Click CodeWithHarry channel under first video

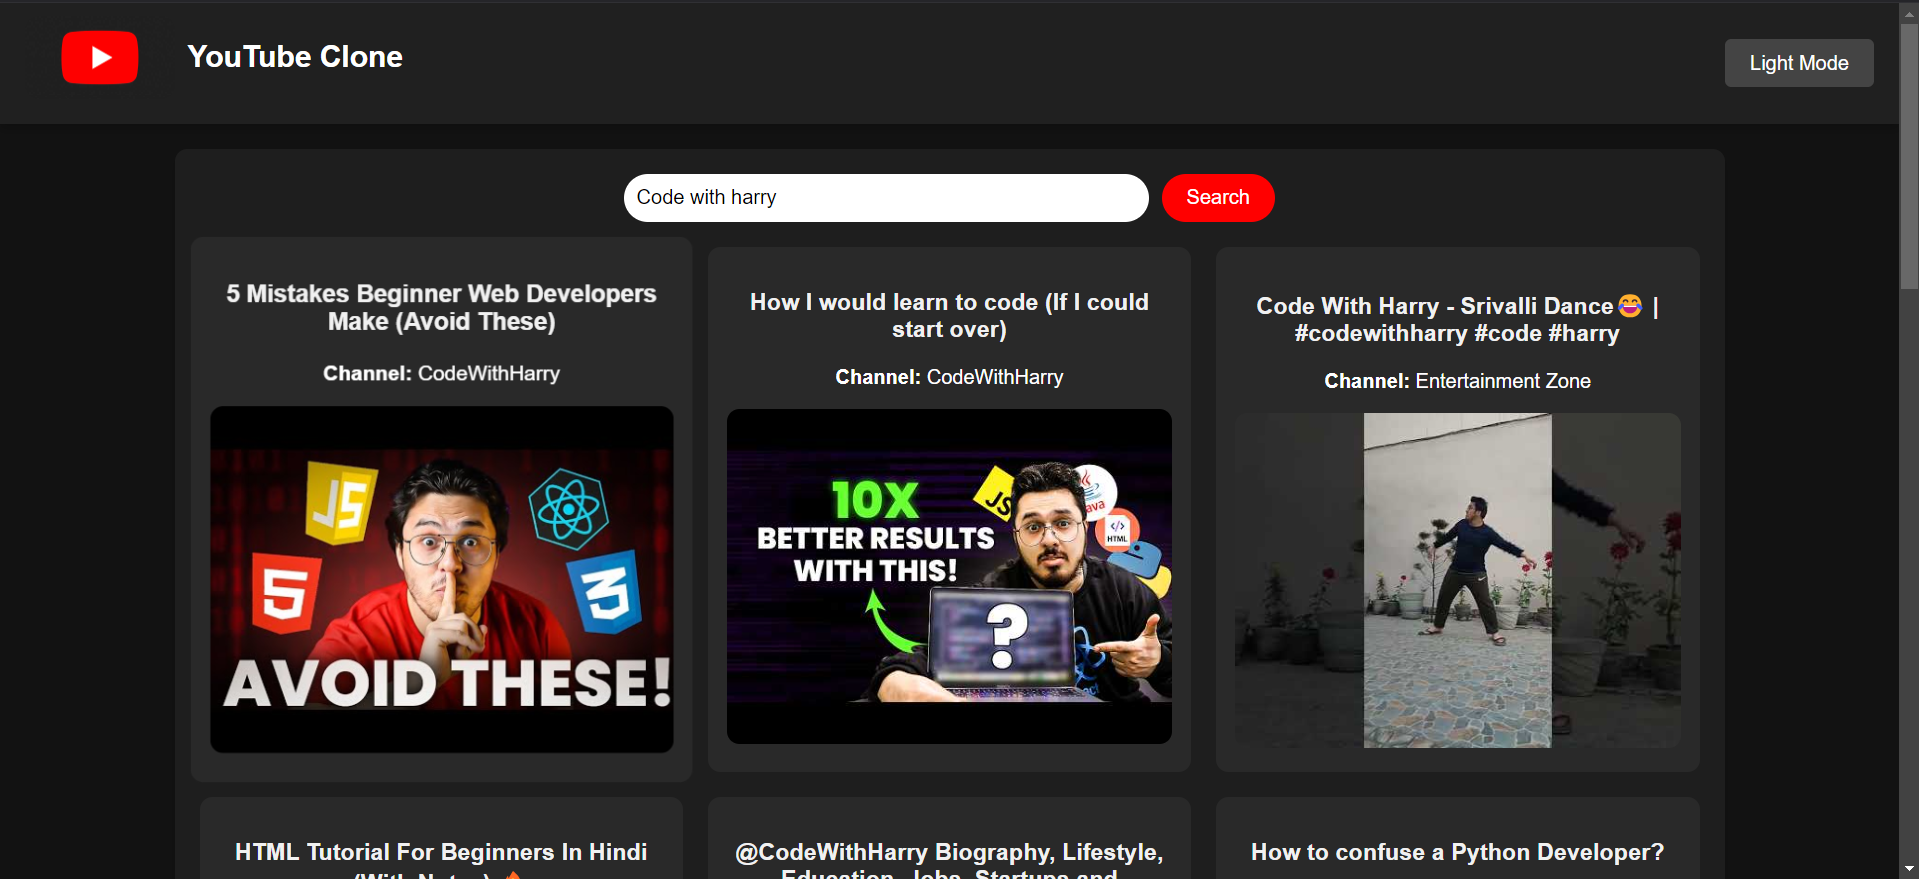[488, 374]
